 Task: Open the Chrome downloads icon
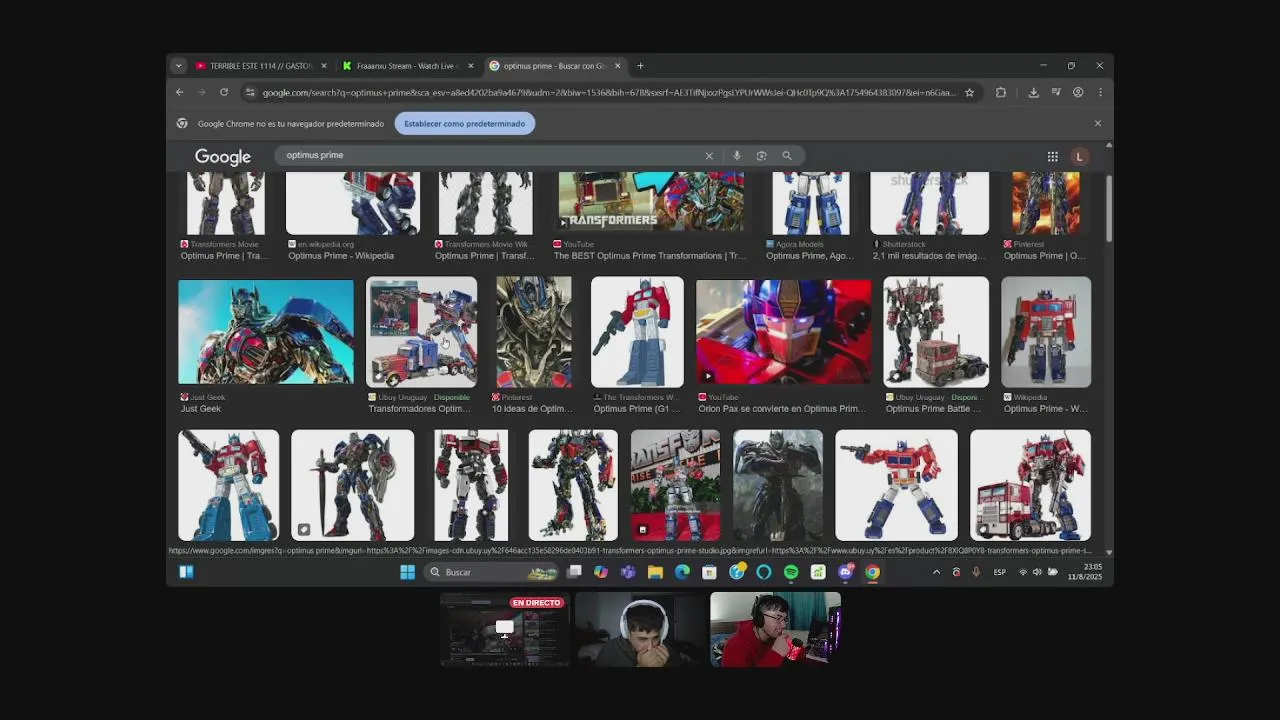coord(1033,92)
